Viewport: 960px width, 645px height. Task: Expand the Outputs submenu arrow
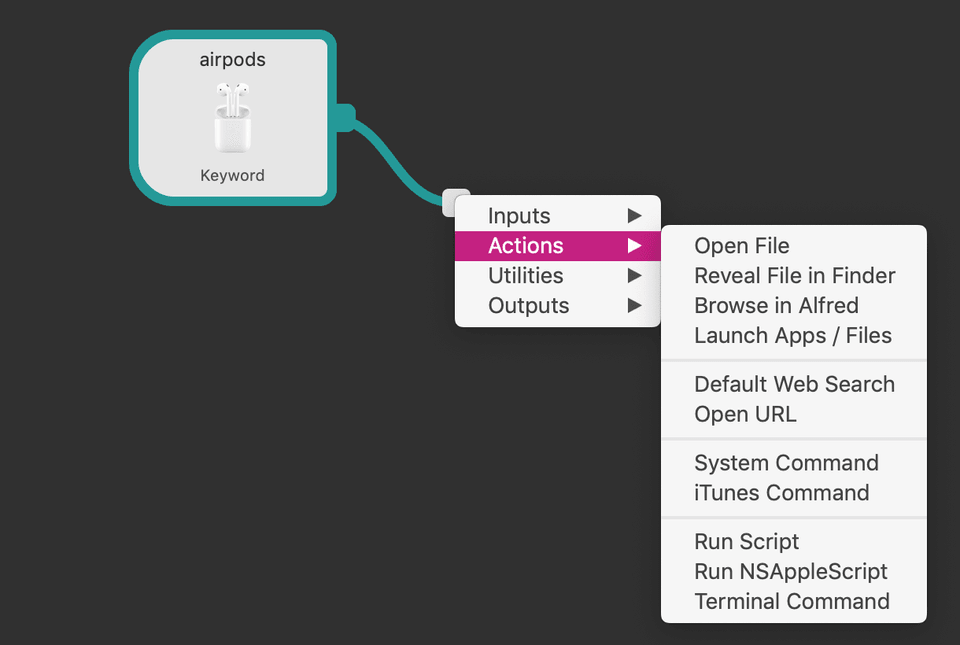pos(634,306)
